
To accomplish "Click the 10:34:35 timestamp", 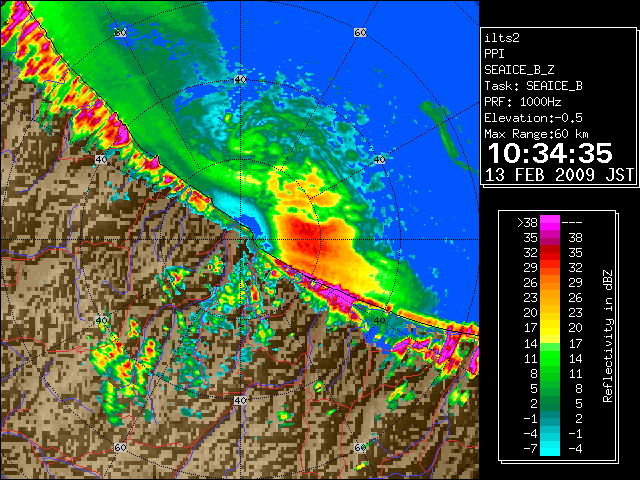I will tap(550, 153).
